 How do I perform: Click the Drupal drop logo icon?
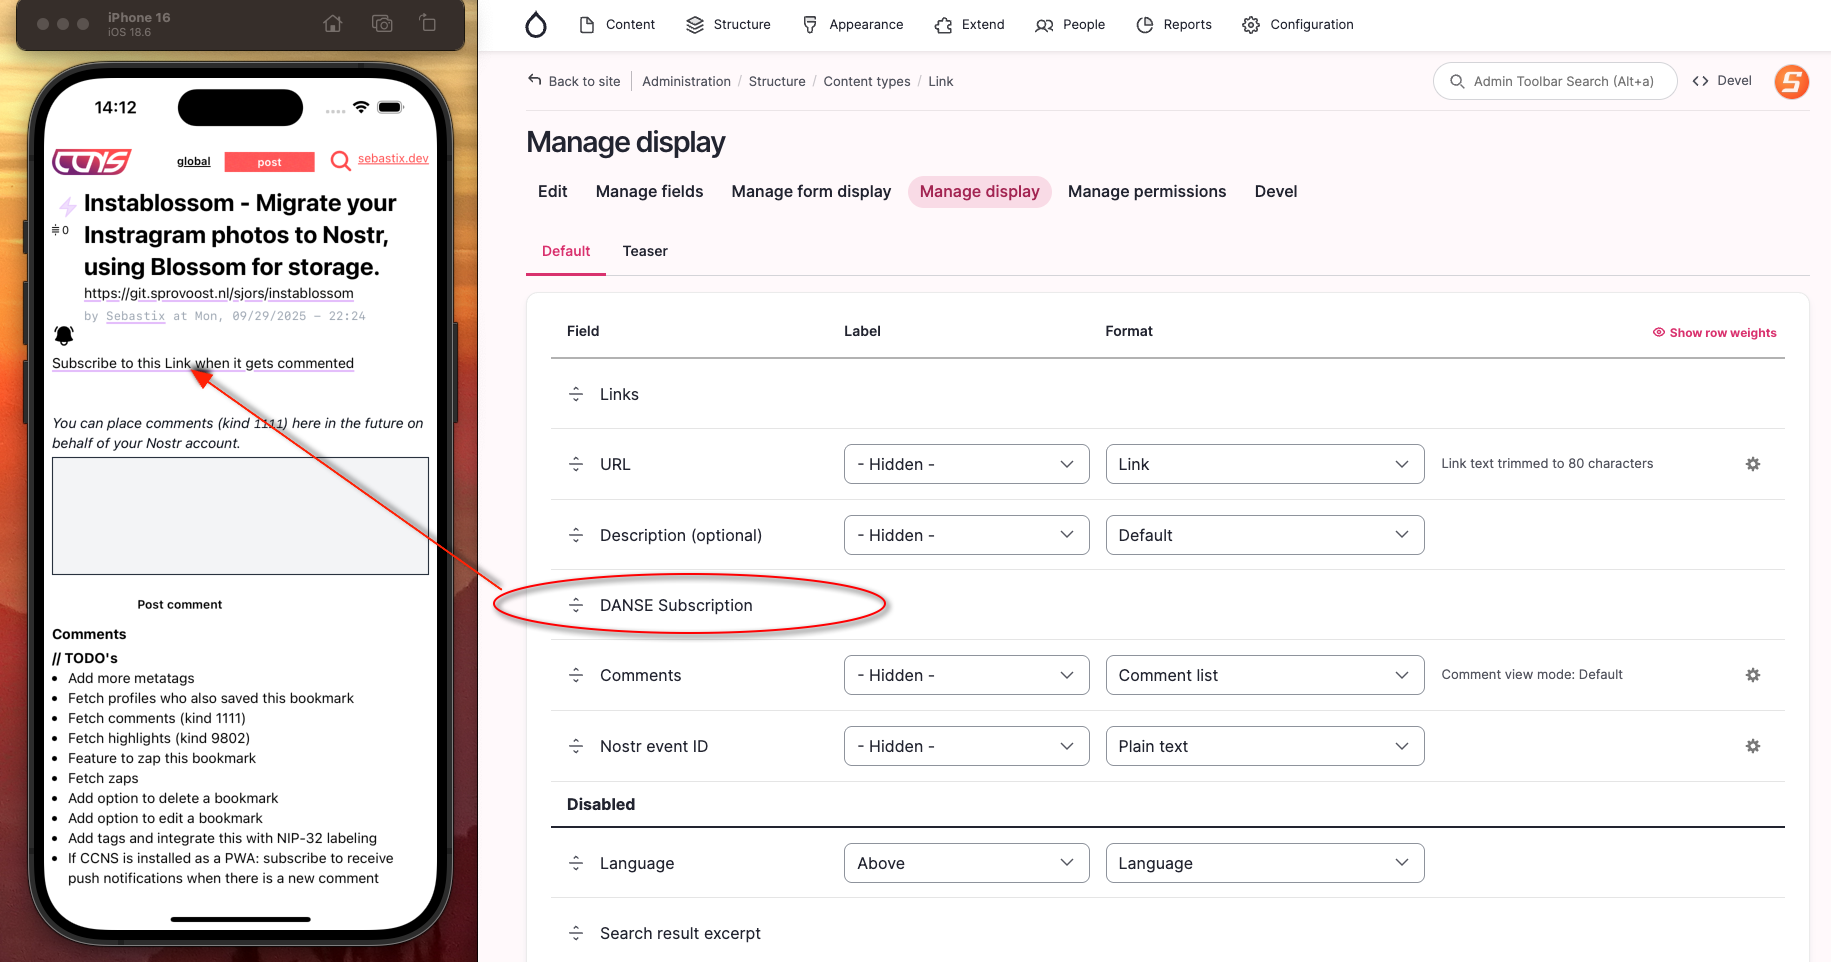[x=536, y=25]
